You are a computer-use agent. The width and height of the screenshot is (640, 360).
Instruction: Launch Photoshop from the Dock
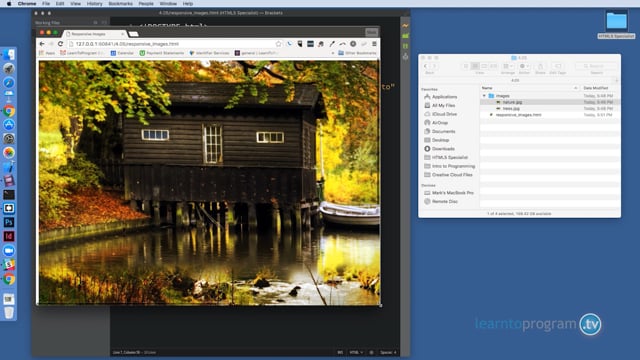click(x=9, y=222)
